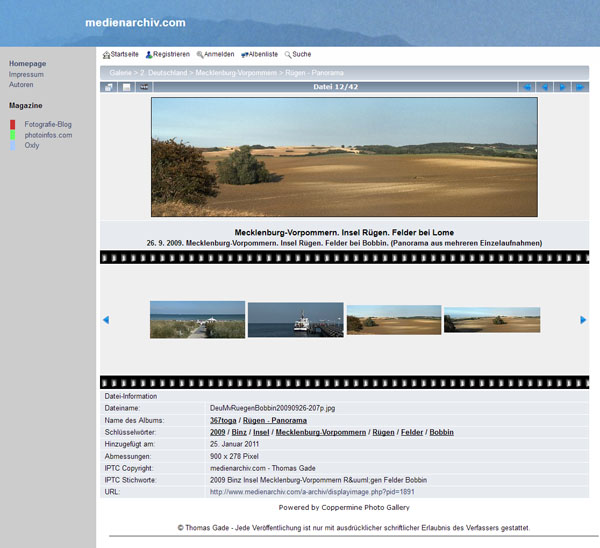Start the slideshow icon
Screen dimensions: 600x548
pyautogui.click(x=145, y=87)
